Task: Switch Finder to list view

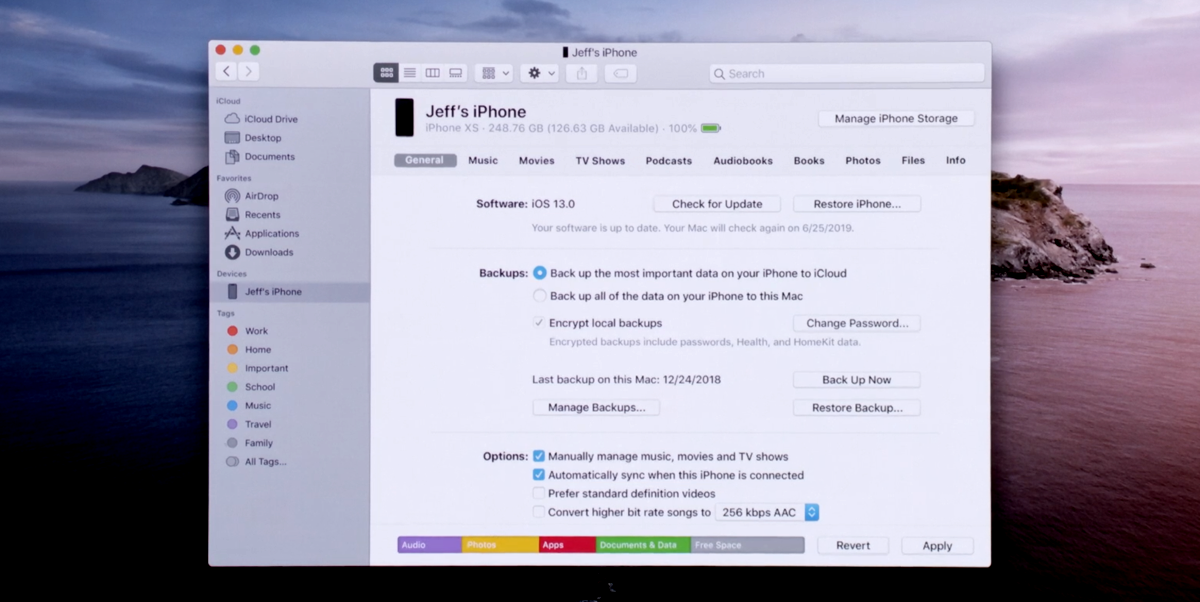Action: coord(409,73)
